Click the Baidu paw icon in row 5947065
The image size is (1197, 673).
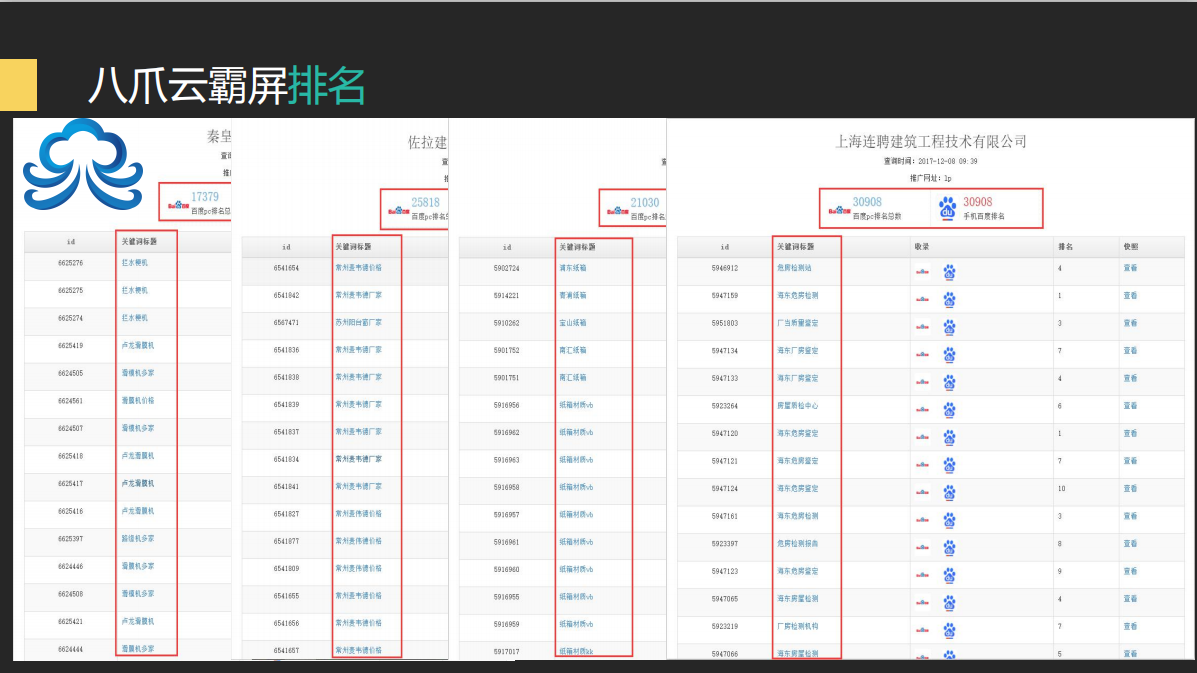coord(949,603)
